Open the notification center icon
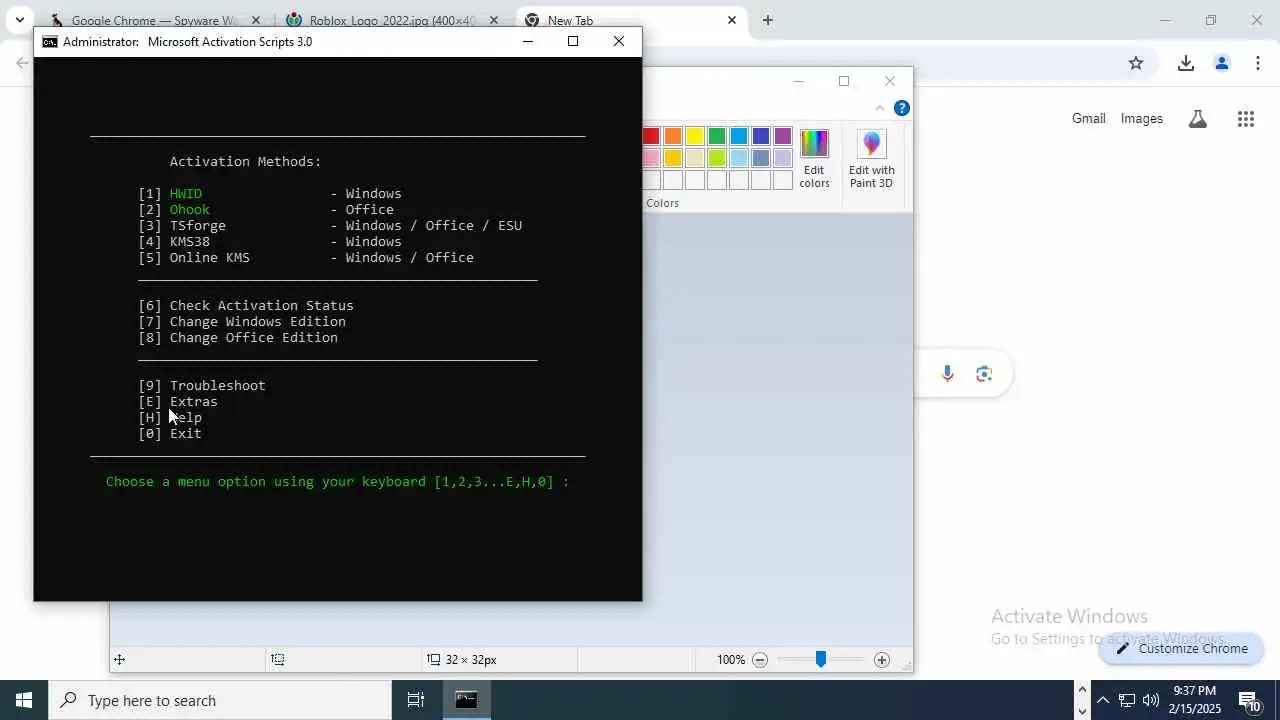This screenshot has width=1280, height=720. (1249, 700)
